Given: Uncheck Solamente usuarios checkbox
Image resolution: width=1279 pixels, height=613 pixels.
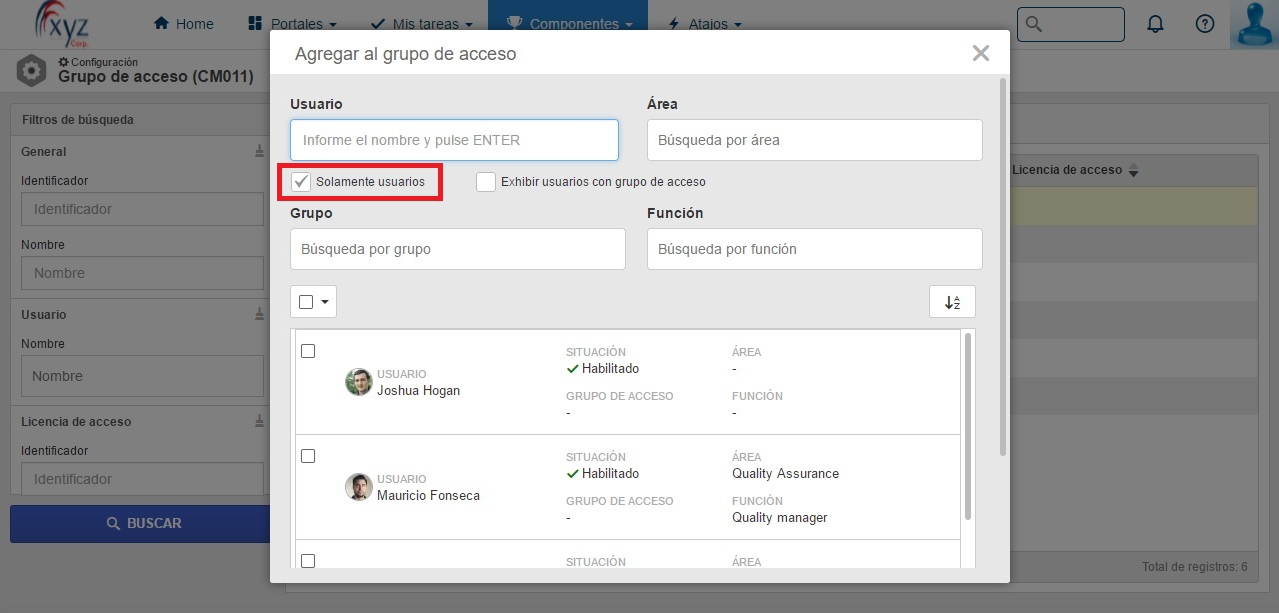Looking at the screenshot, I should (x=301, y=182).
